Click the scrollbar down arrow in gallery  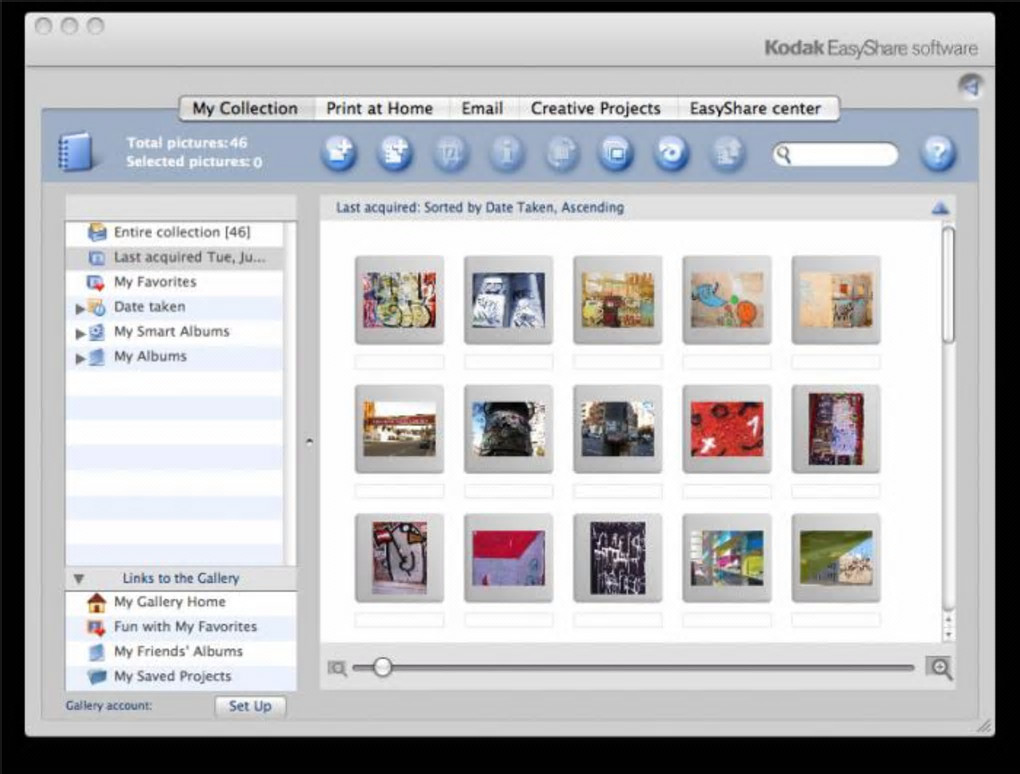(948, 634)
